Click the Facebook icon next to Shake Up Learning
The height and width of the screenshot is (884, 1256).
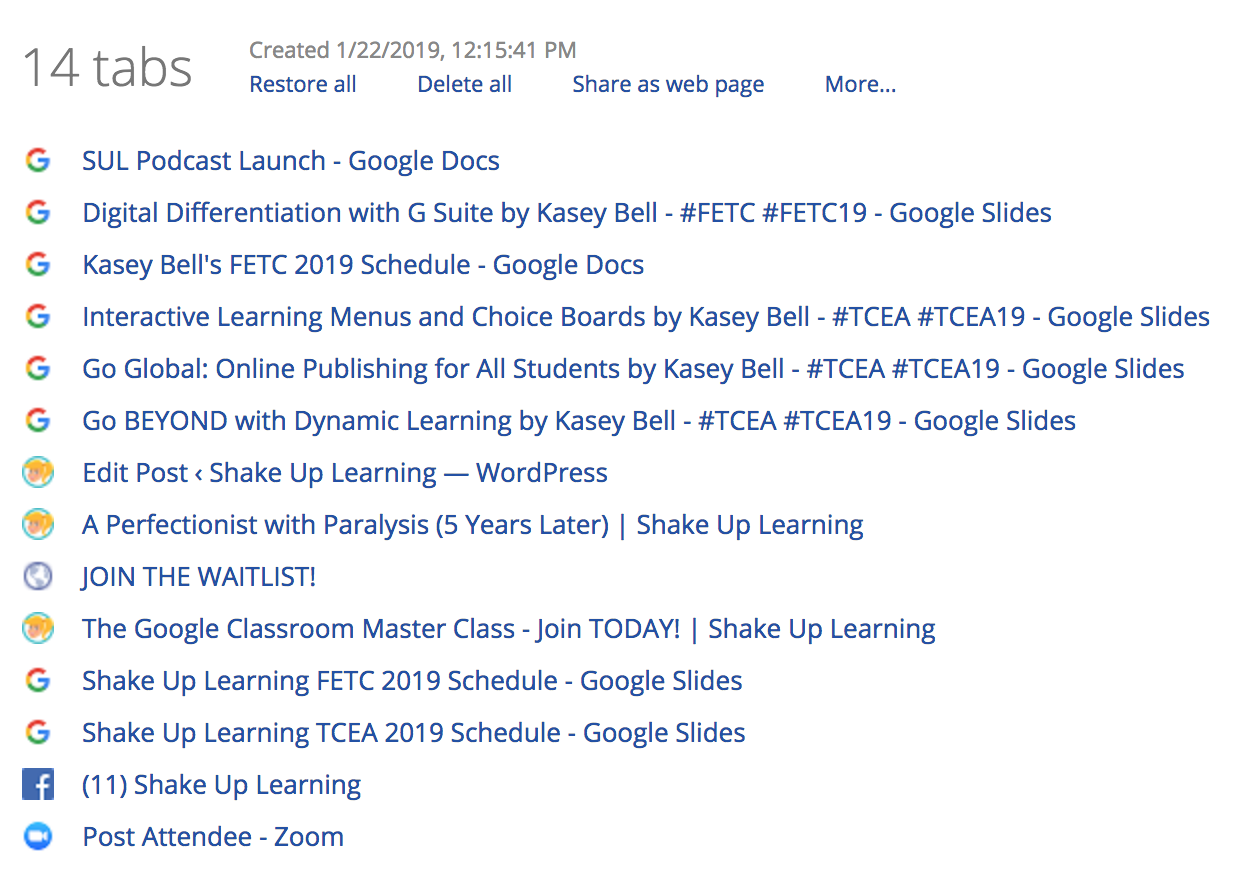coord(38,784)
